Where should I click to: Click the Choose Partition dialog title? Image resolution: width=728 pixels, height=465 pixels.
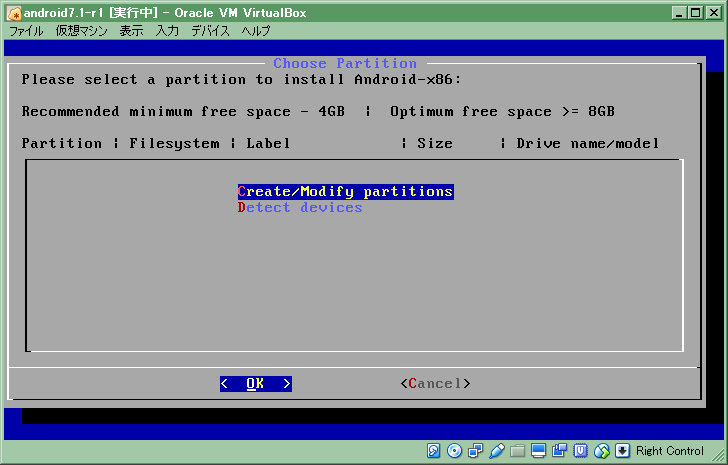[x=345, y=63]
